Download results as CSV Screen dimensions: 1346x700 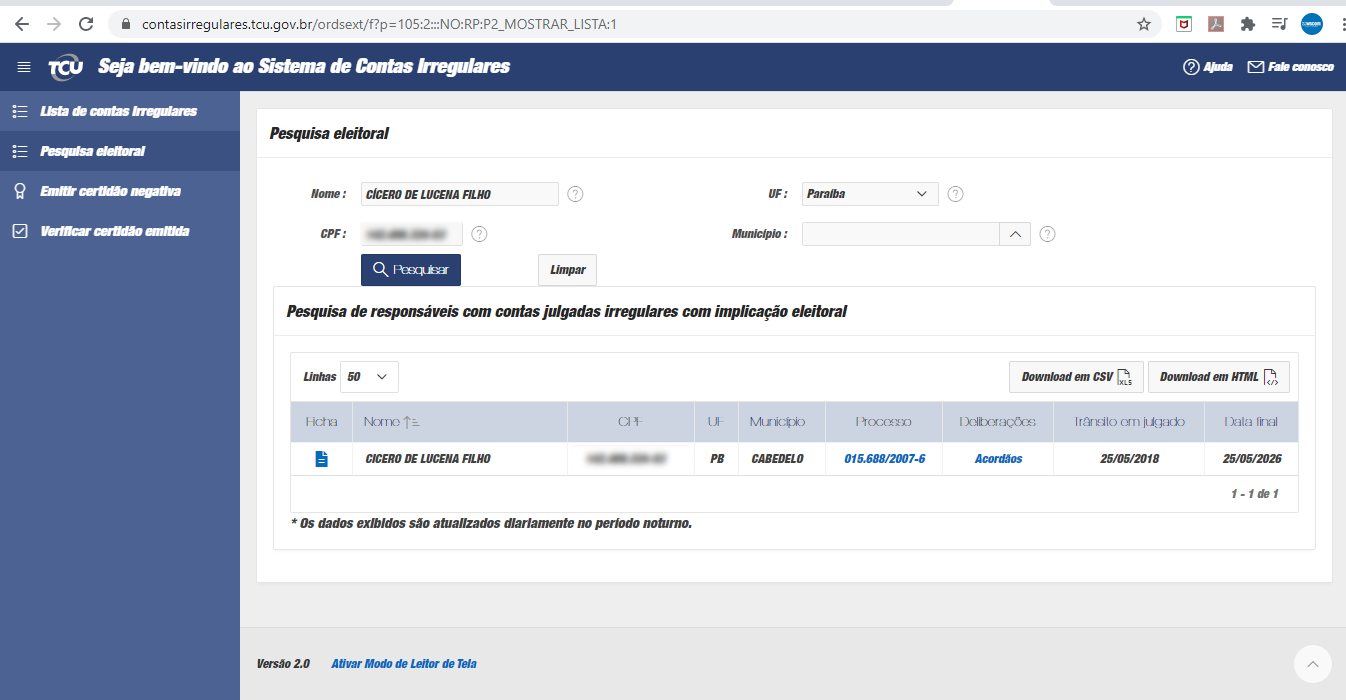(1075, 377)
